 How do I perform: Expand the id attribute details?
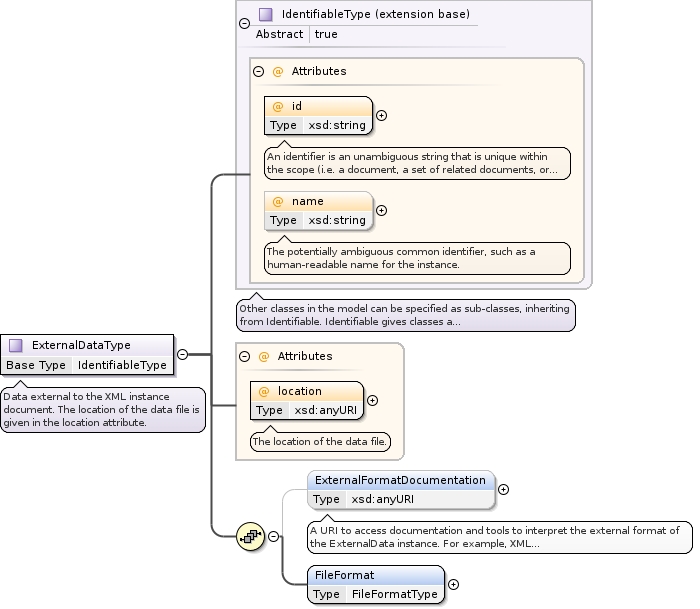[381, 115]
